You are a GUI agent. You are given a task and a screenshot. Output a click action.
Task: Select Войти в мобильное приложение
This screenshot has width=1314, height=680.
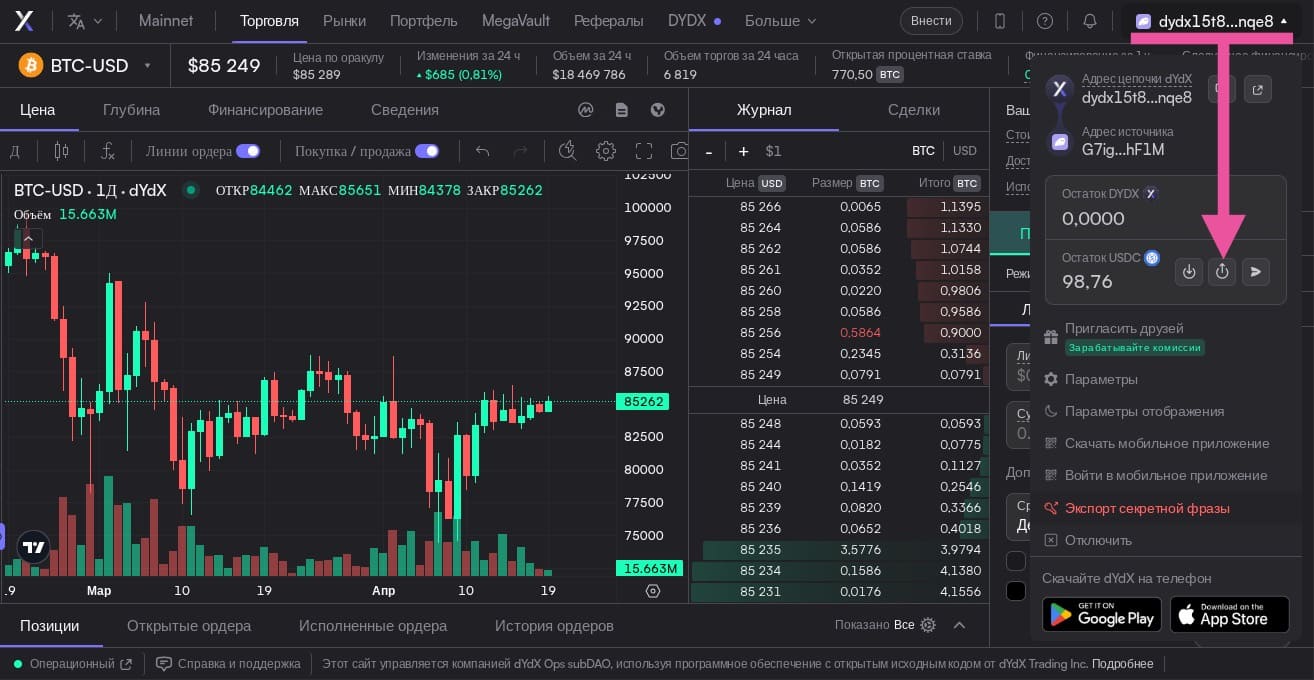[1166, 476]
